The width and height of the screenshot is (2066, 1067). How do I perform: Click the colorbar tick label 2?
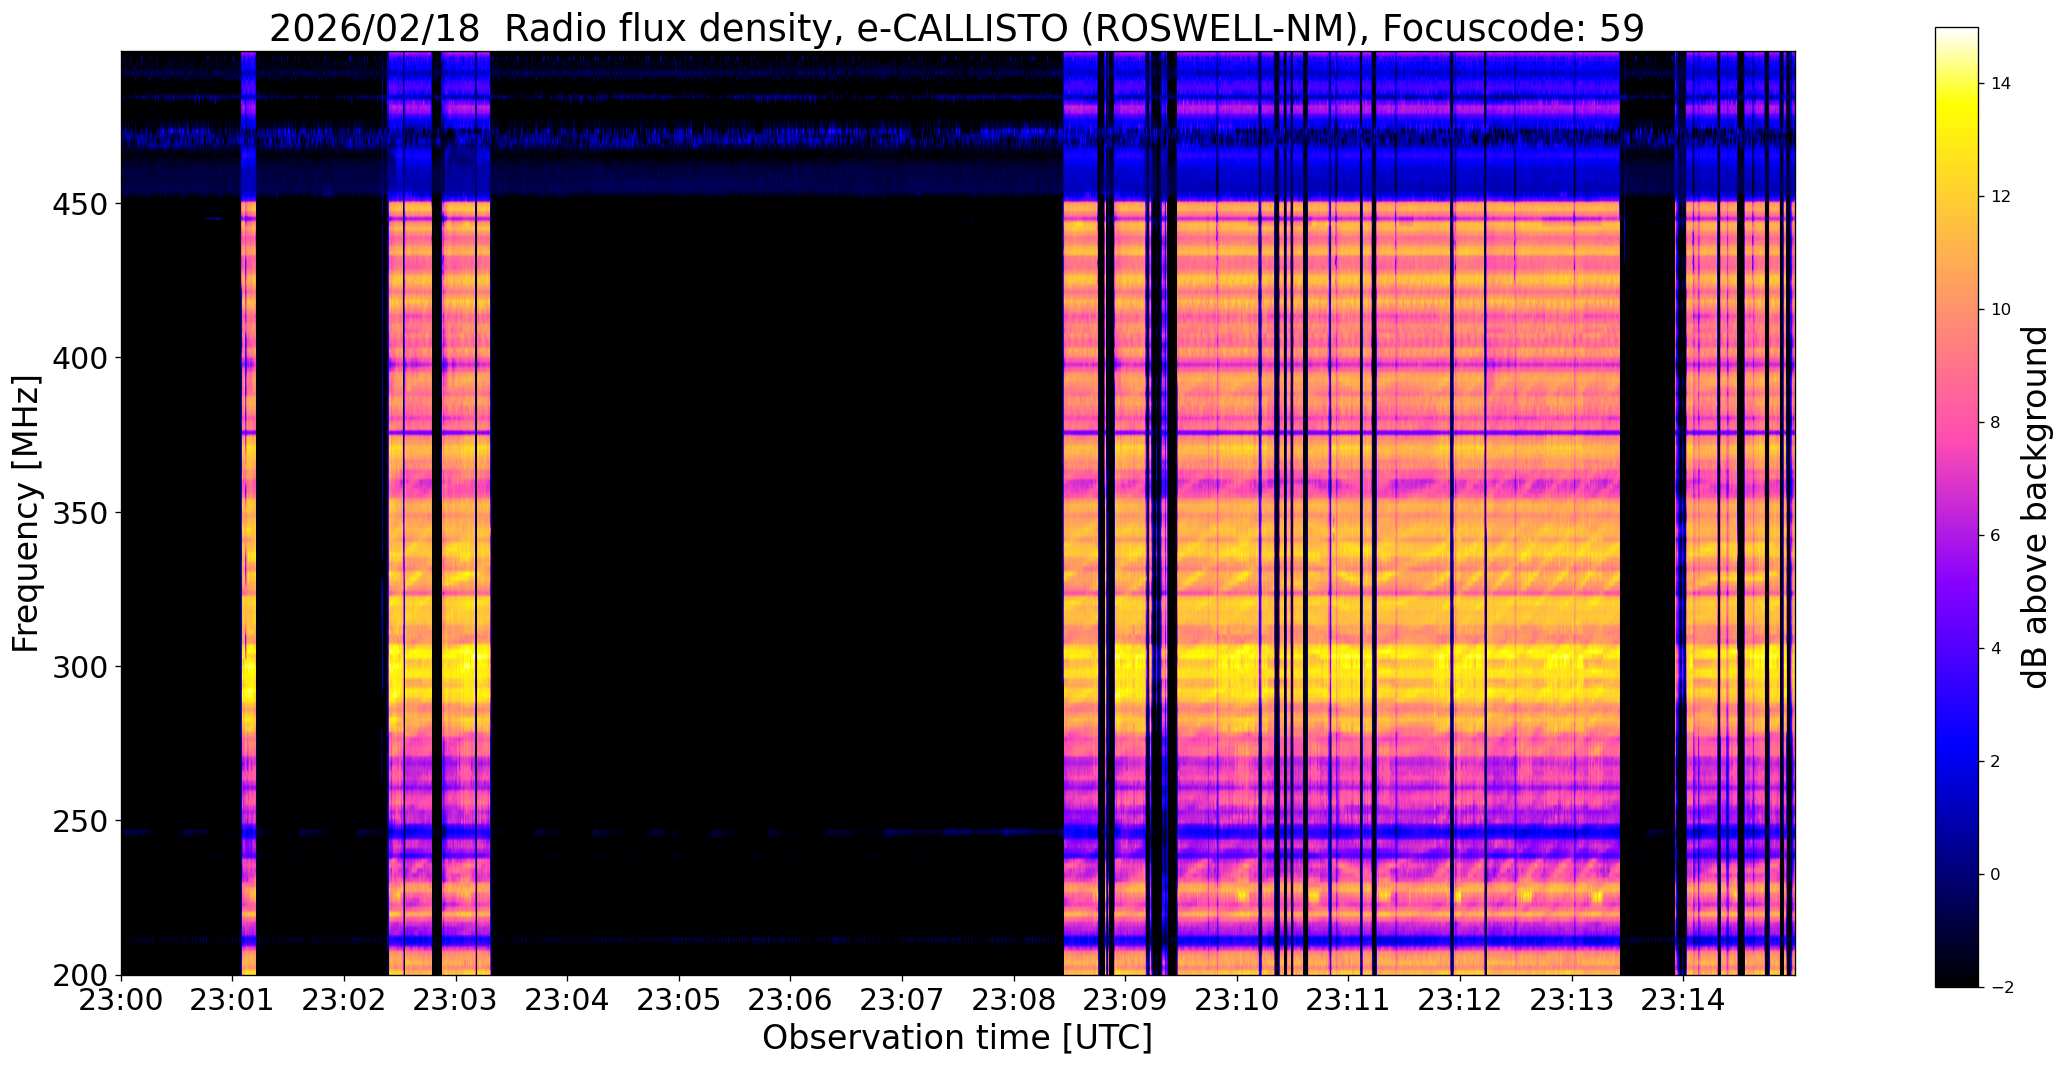click(x=1996, y=762)
